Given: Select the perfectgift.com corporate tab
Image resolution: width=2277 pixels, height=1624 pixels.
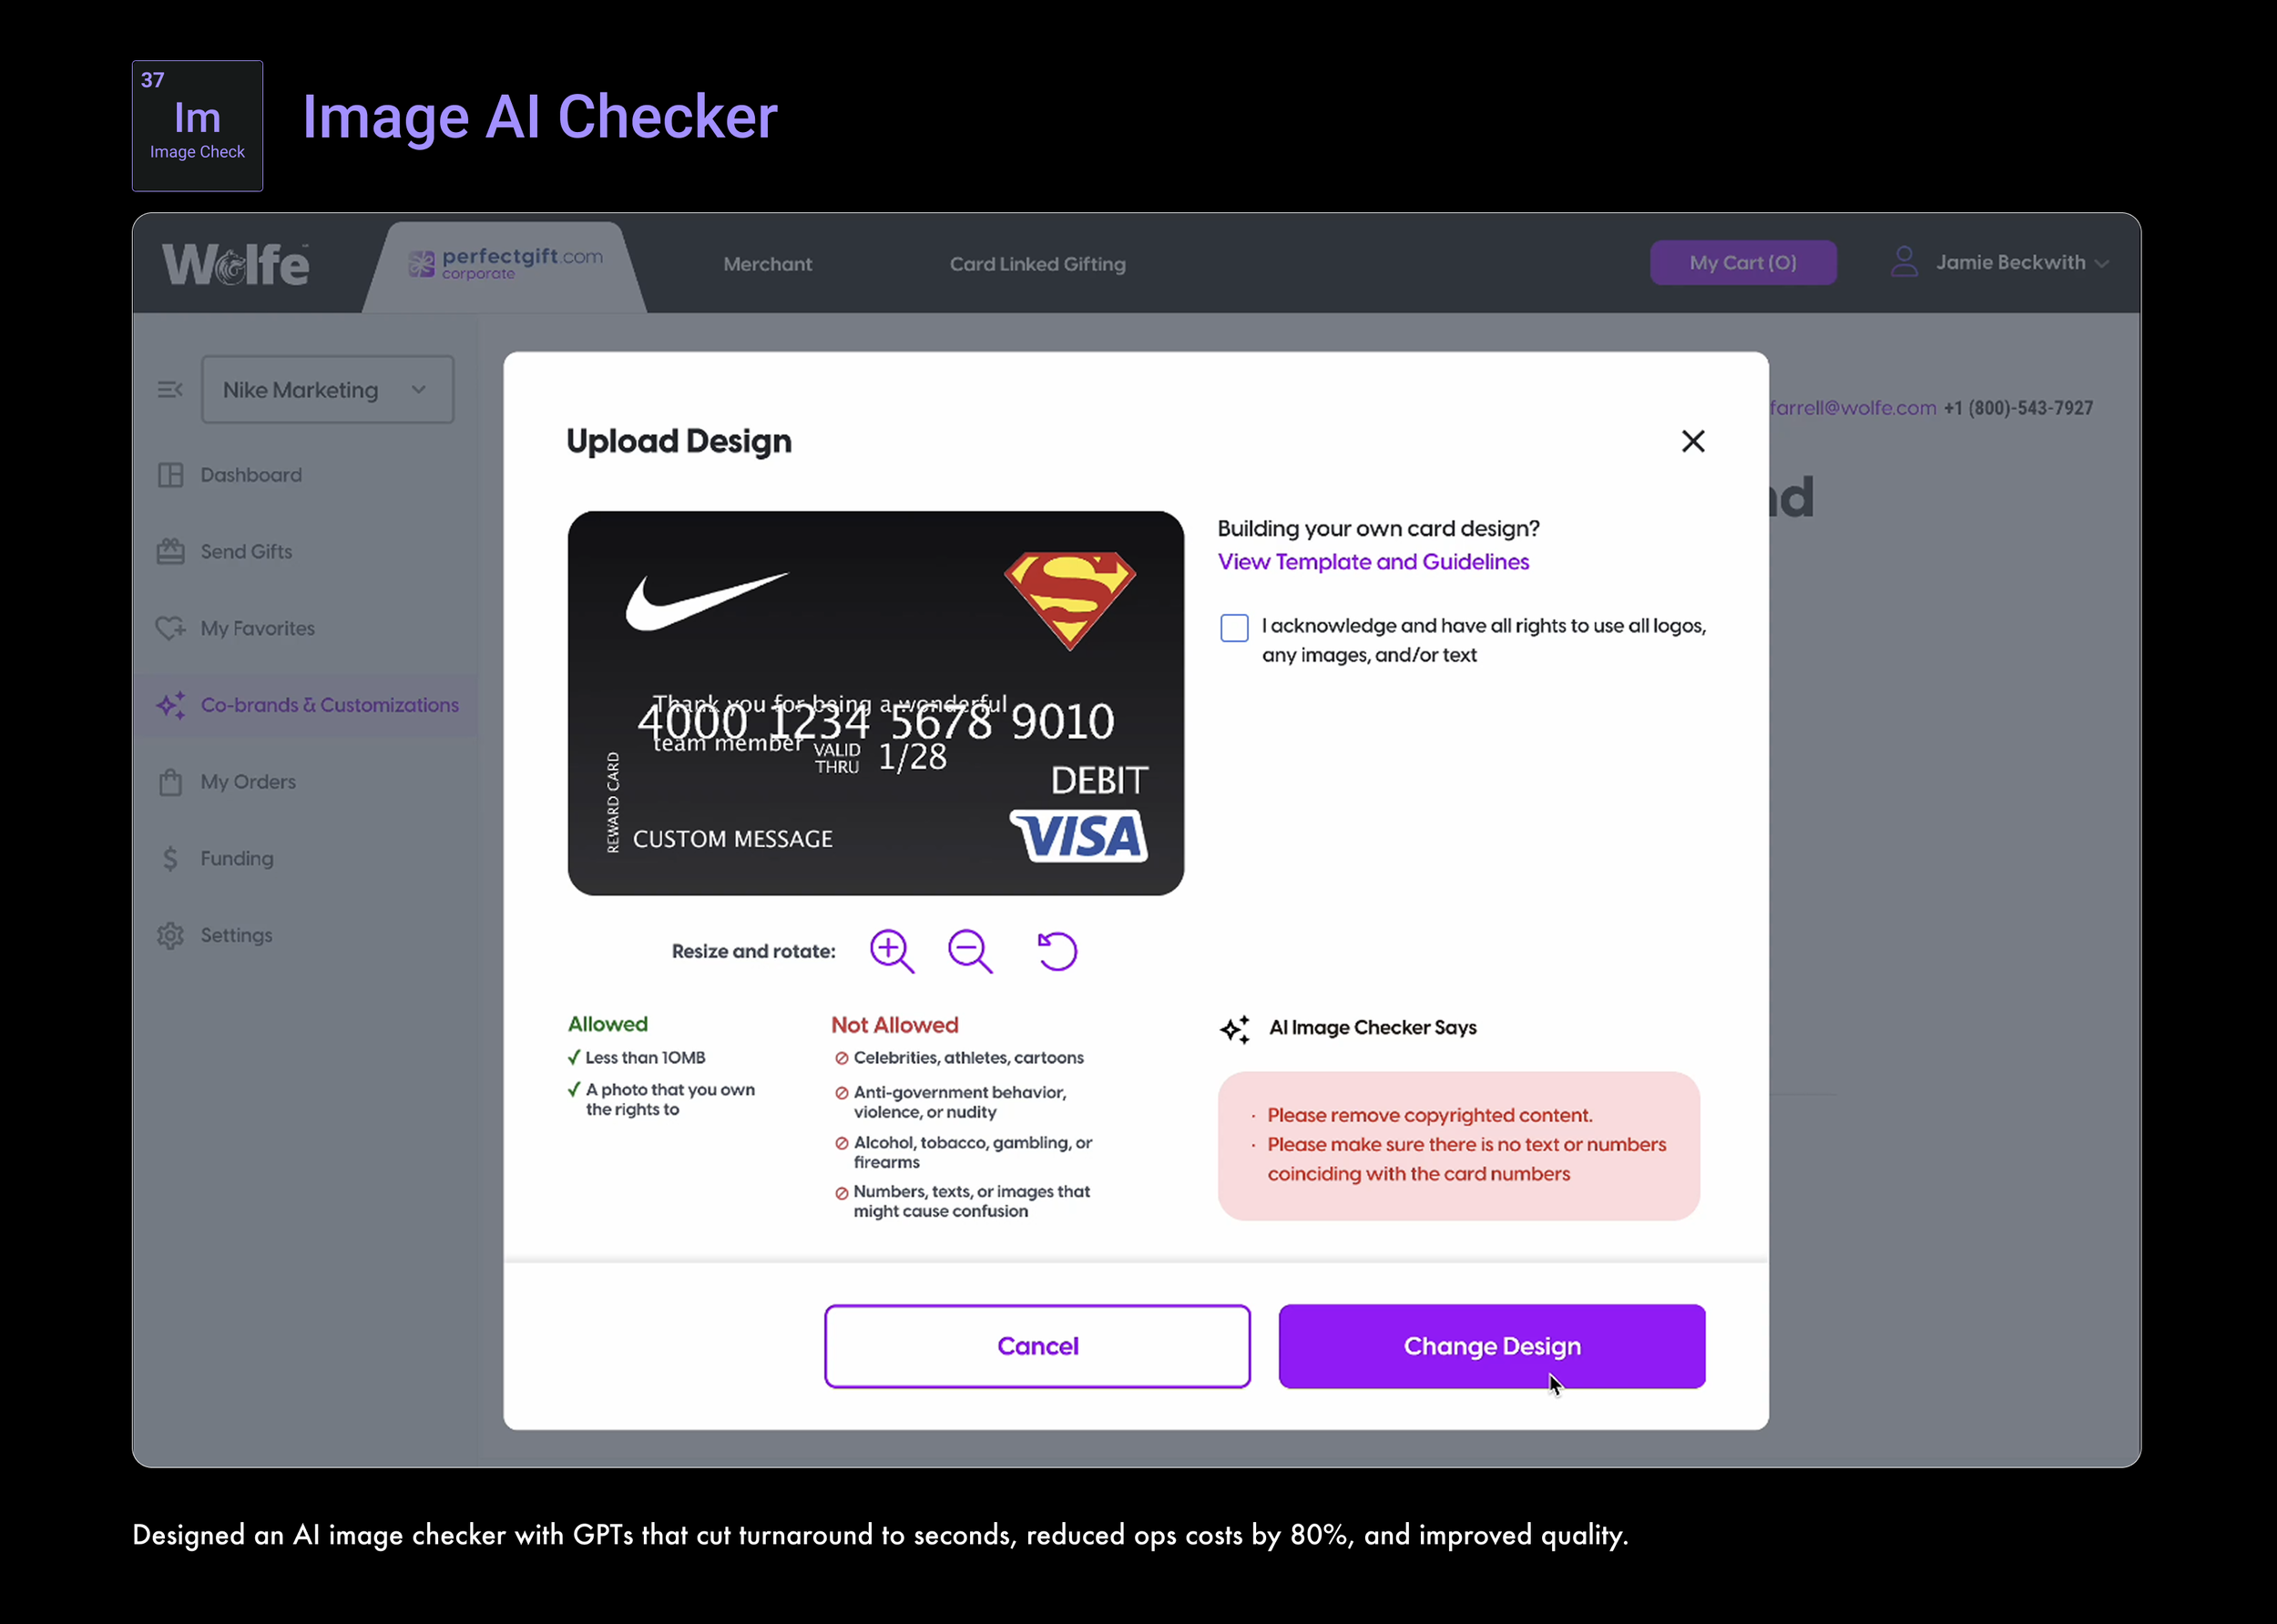Looking at the screenshot, I should 506,264.
